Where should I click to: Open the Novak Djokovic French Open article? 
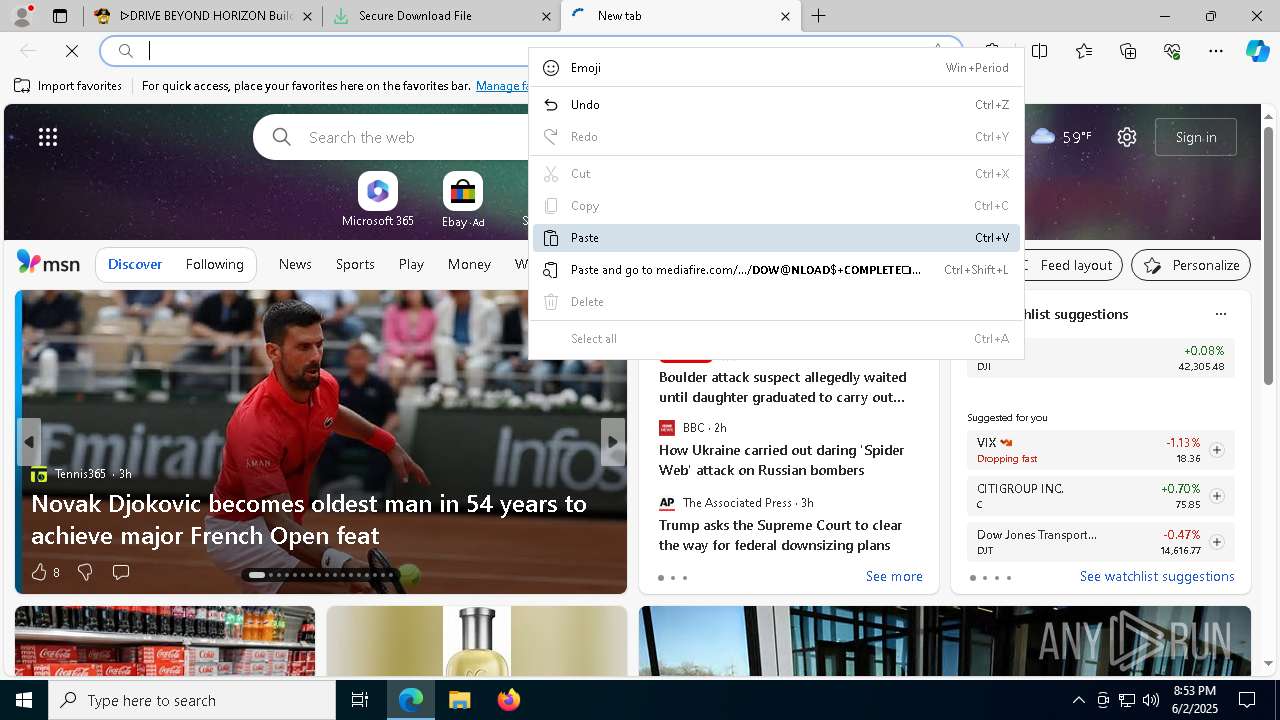point(309,520)
